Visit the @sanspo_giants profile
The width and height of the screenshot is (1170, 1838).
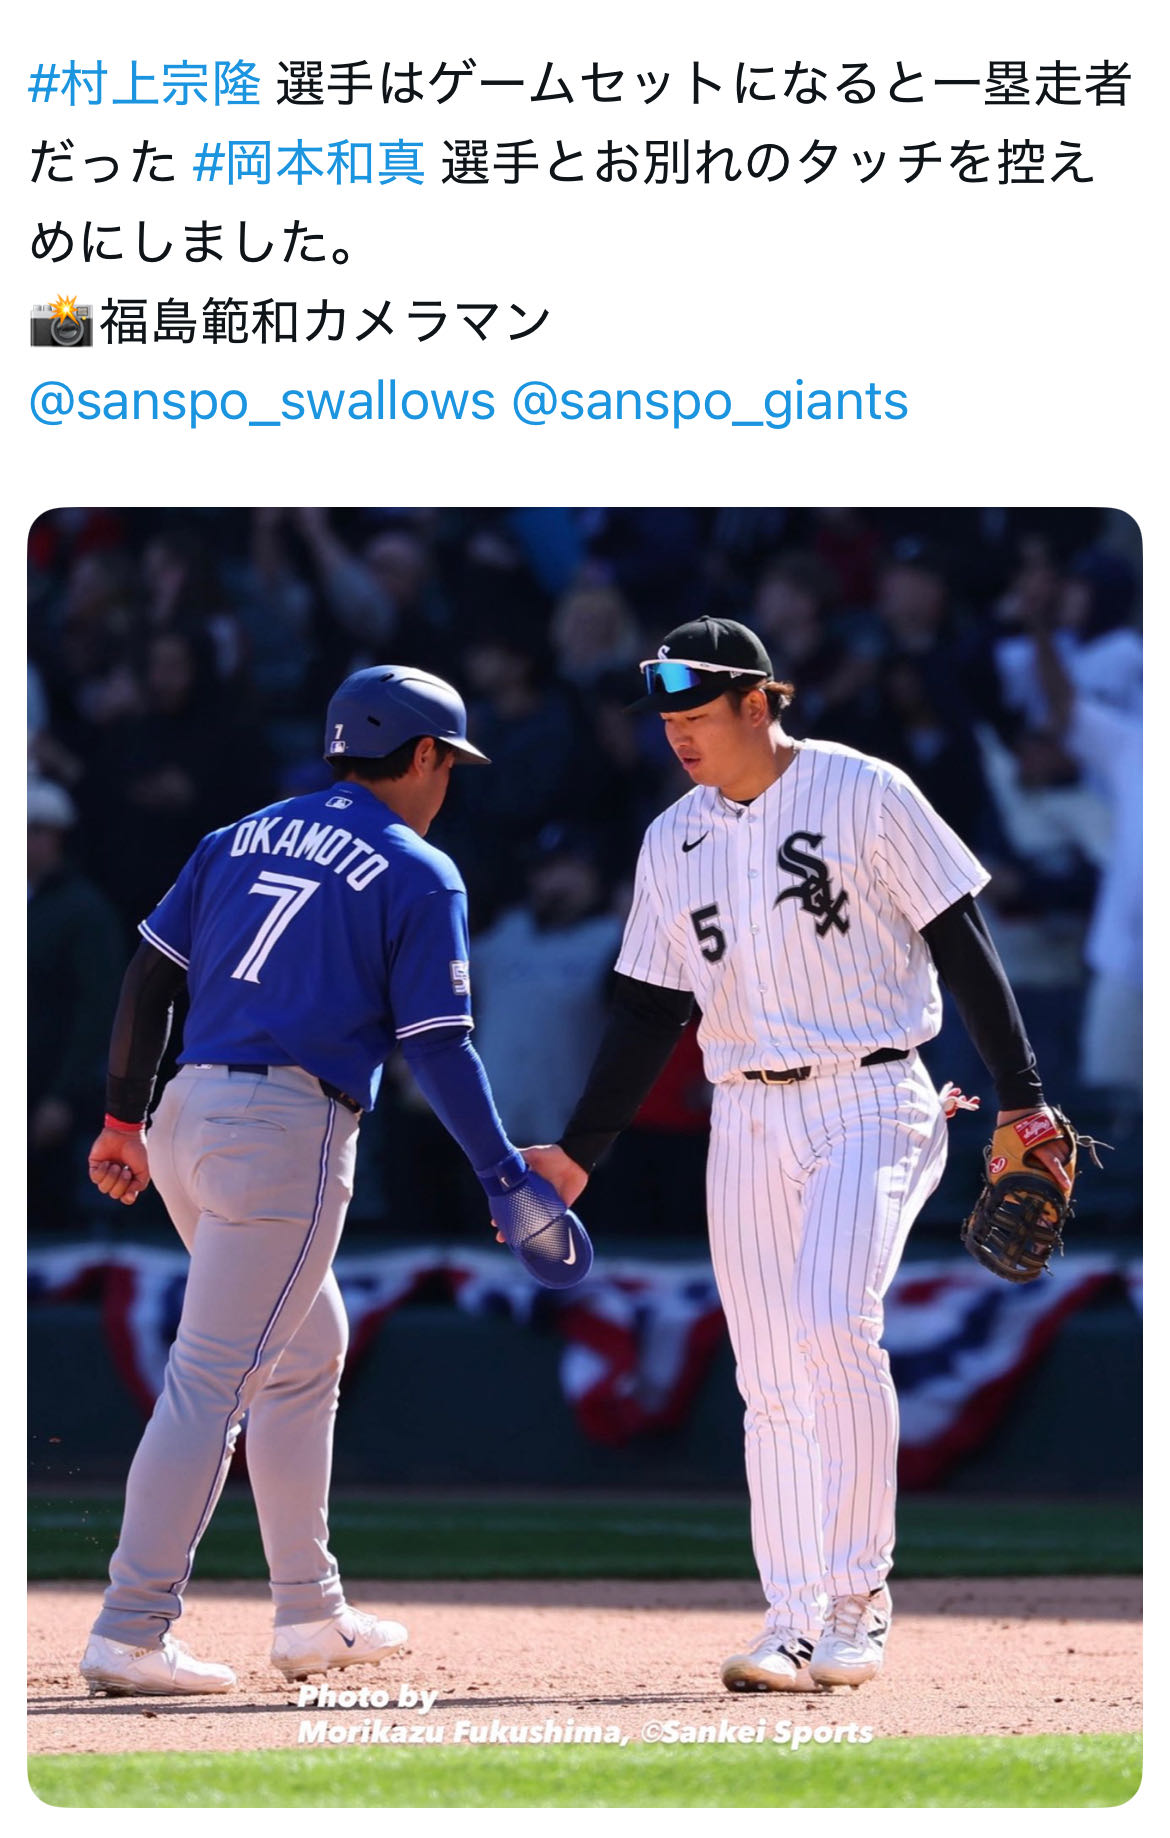click(x=710, y=401)
